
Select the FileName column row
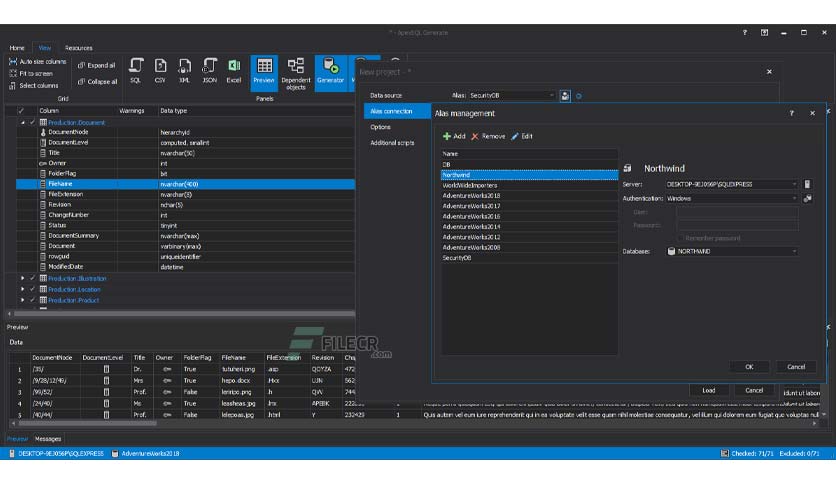click(186, 184)
